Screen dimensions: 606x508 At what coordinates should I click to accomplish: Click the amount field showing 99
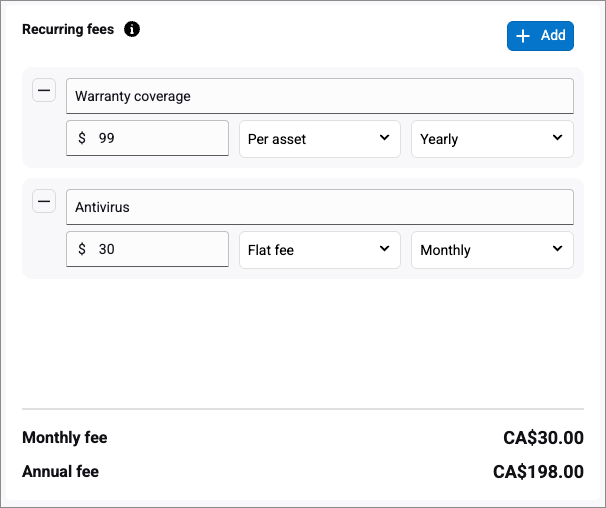(155, 139)
